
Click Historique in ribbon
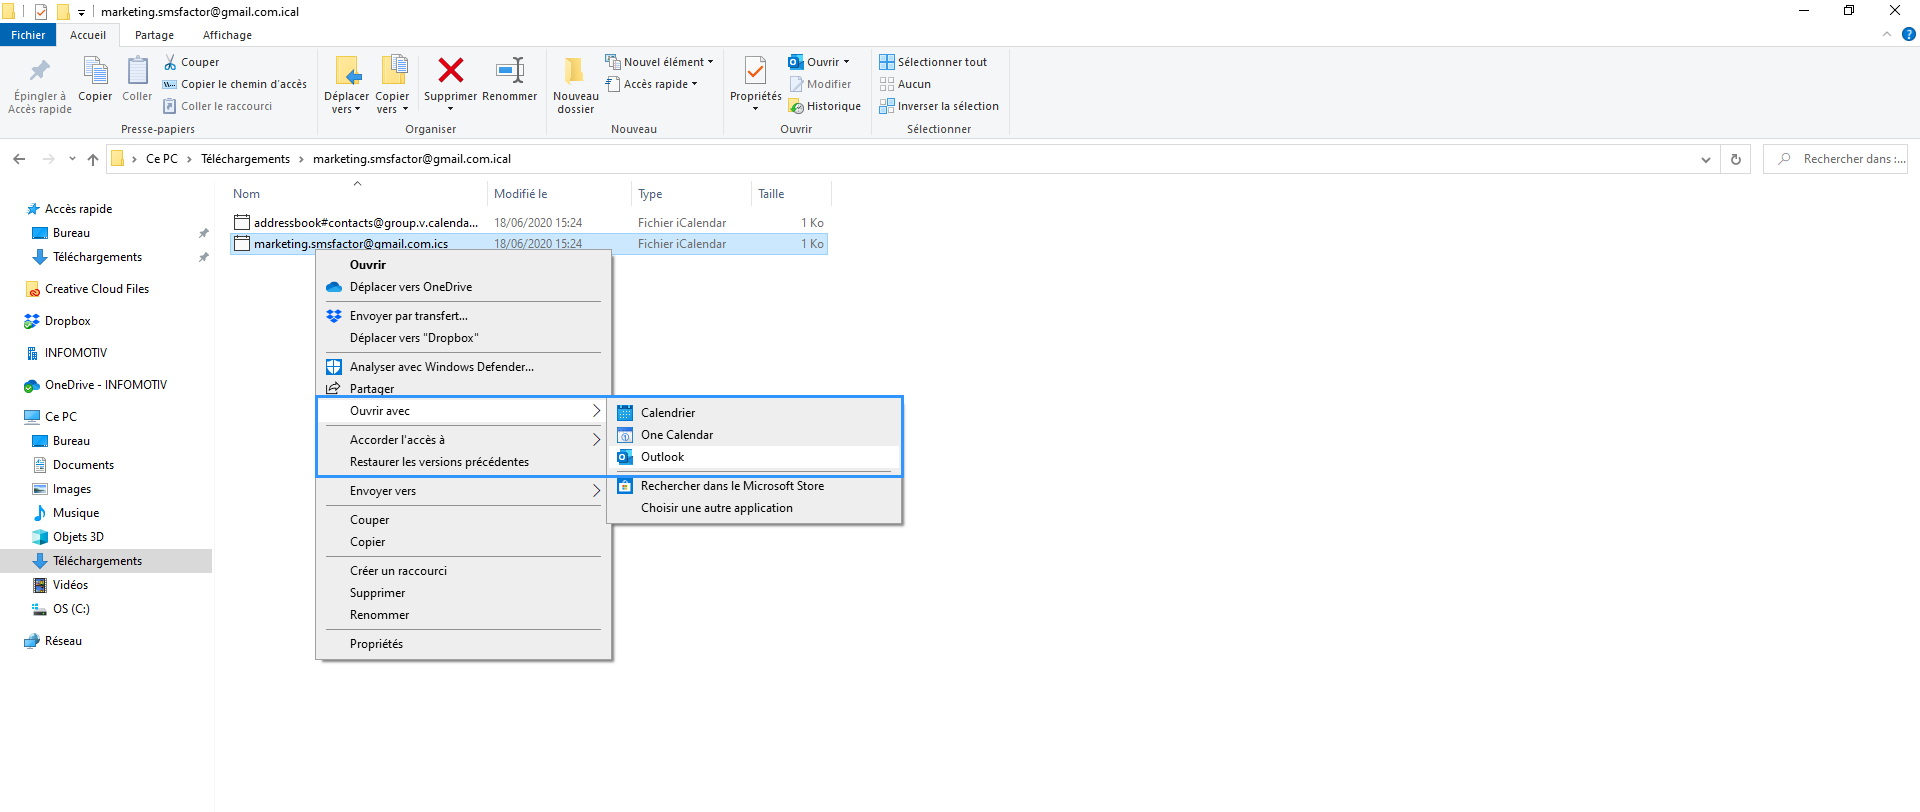point(825,106)
